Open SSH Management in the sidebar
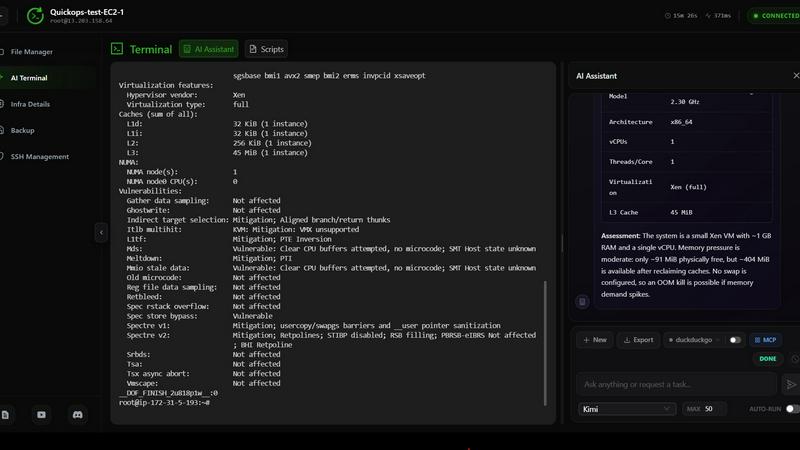800x450 pixels. 40,157
